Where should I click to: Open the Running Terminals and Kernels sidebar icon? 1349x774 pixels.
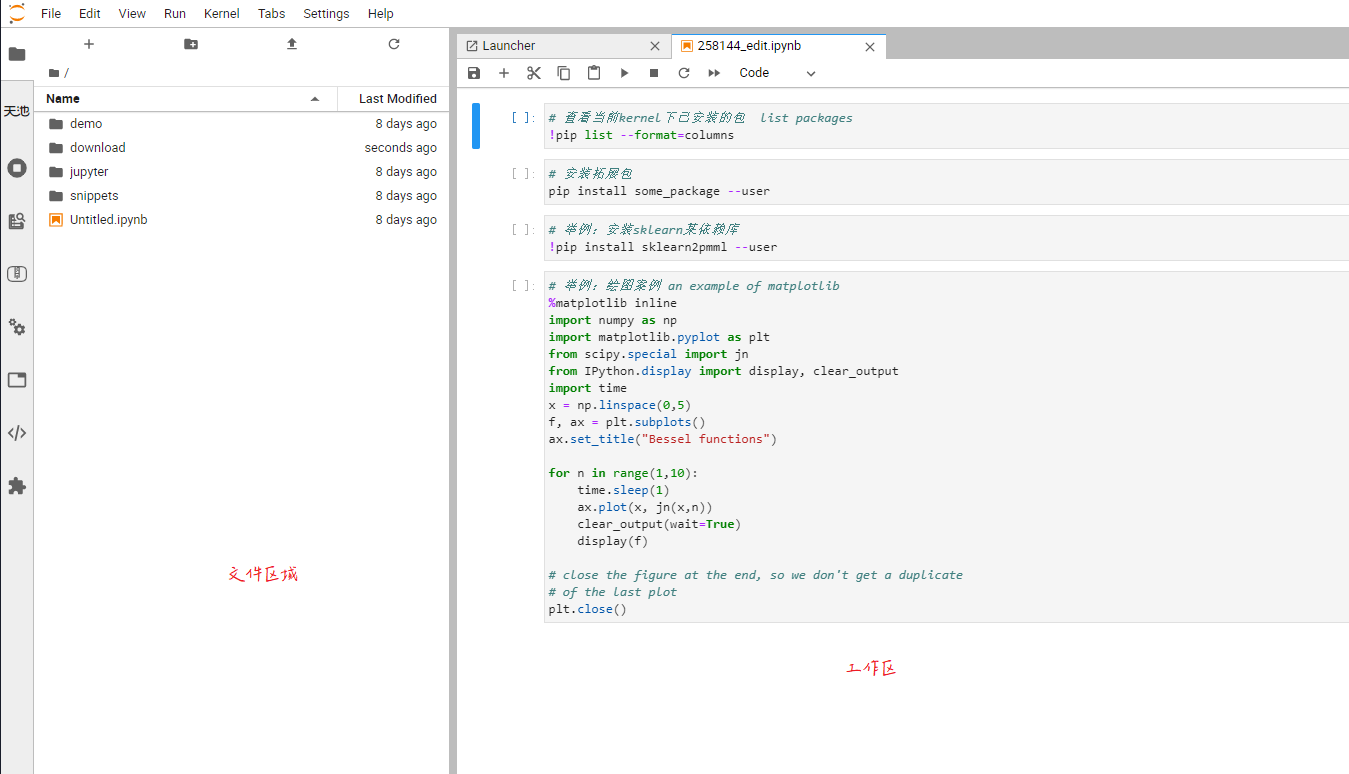pos(17,168)
